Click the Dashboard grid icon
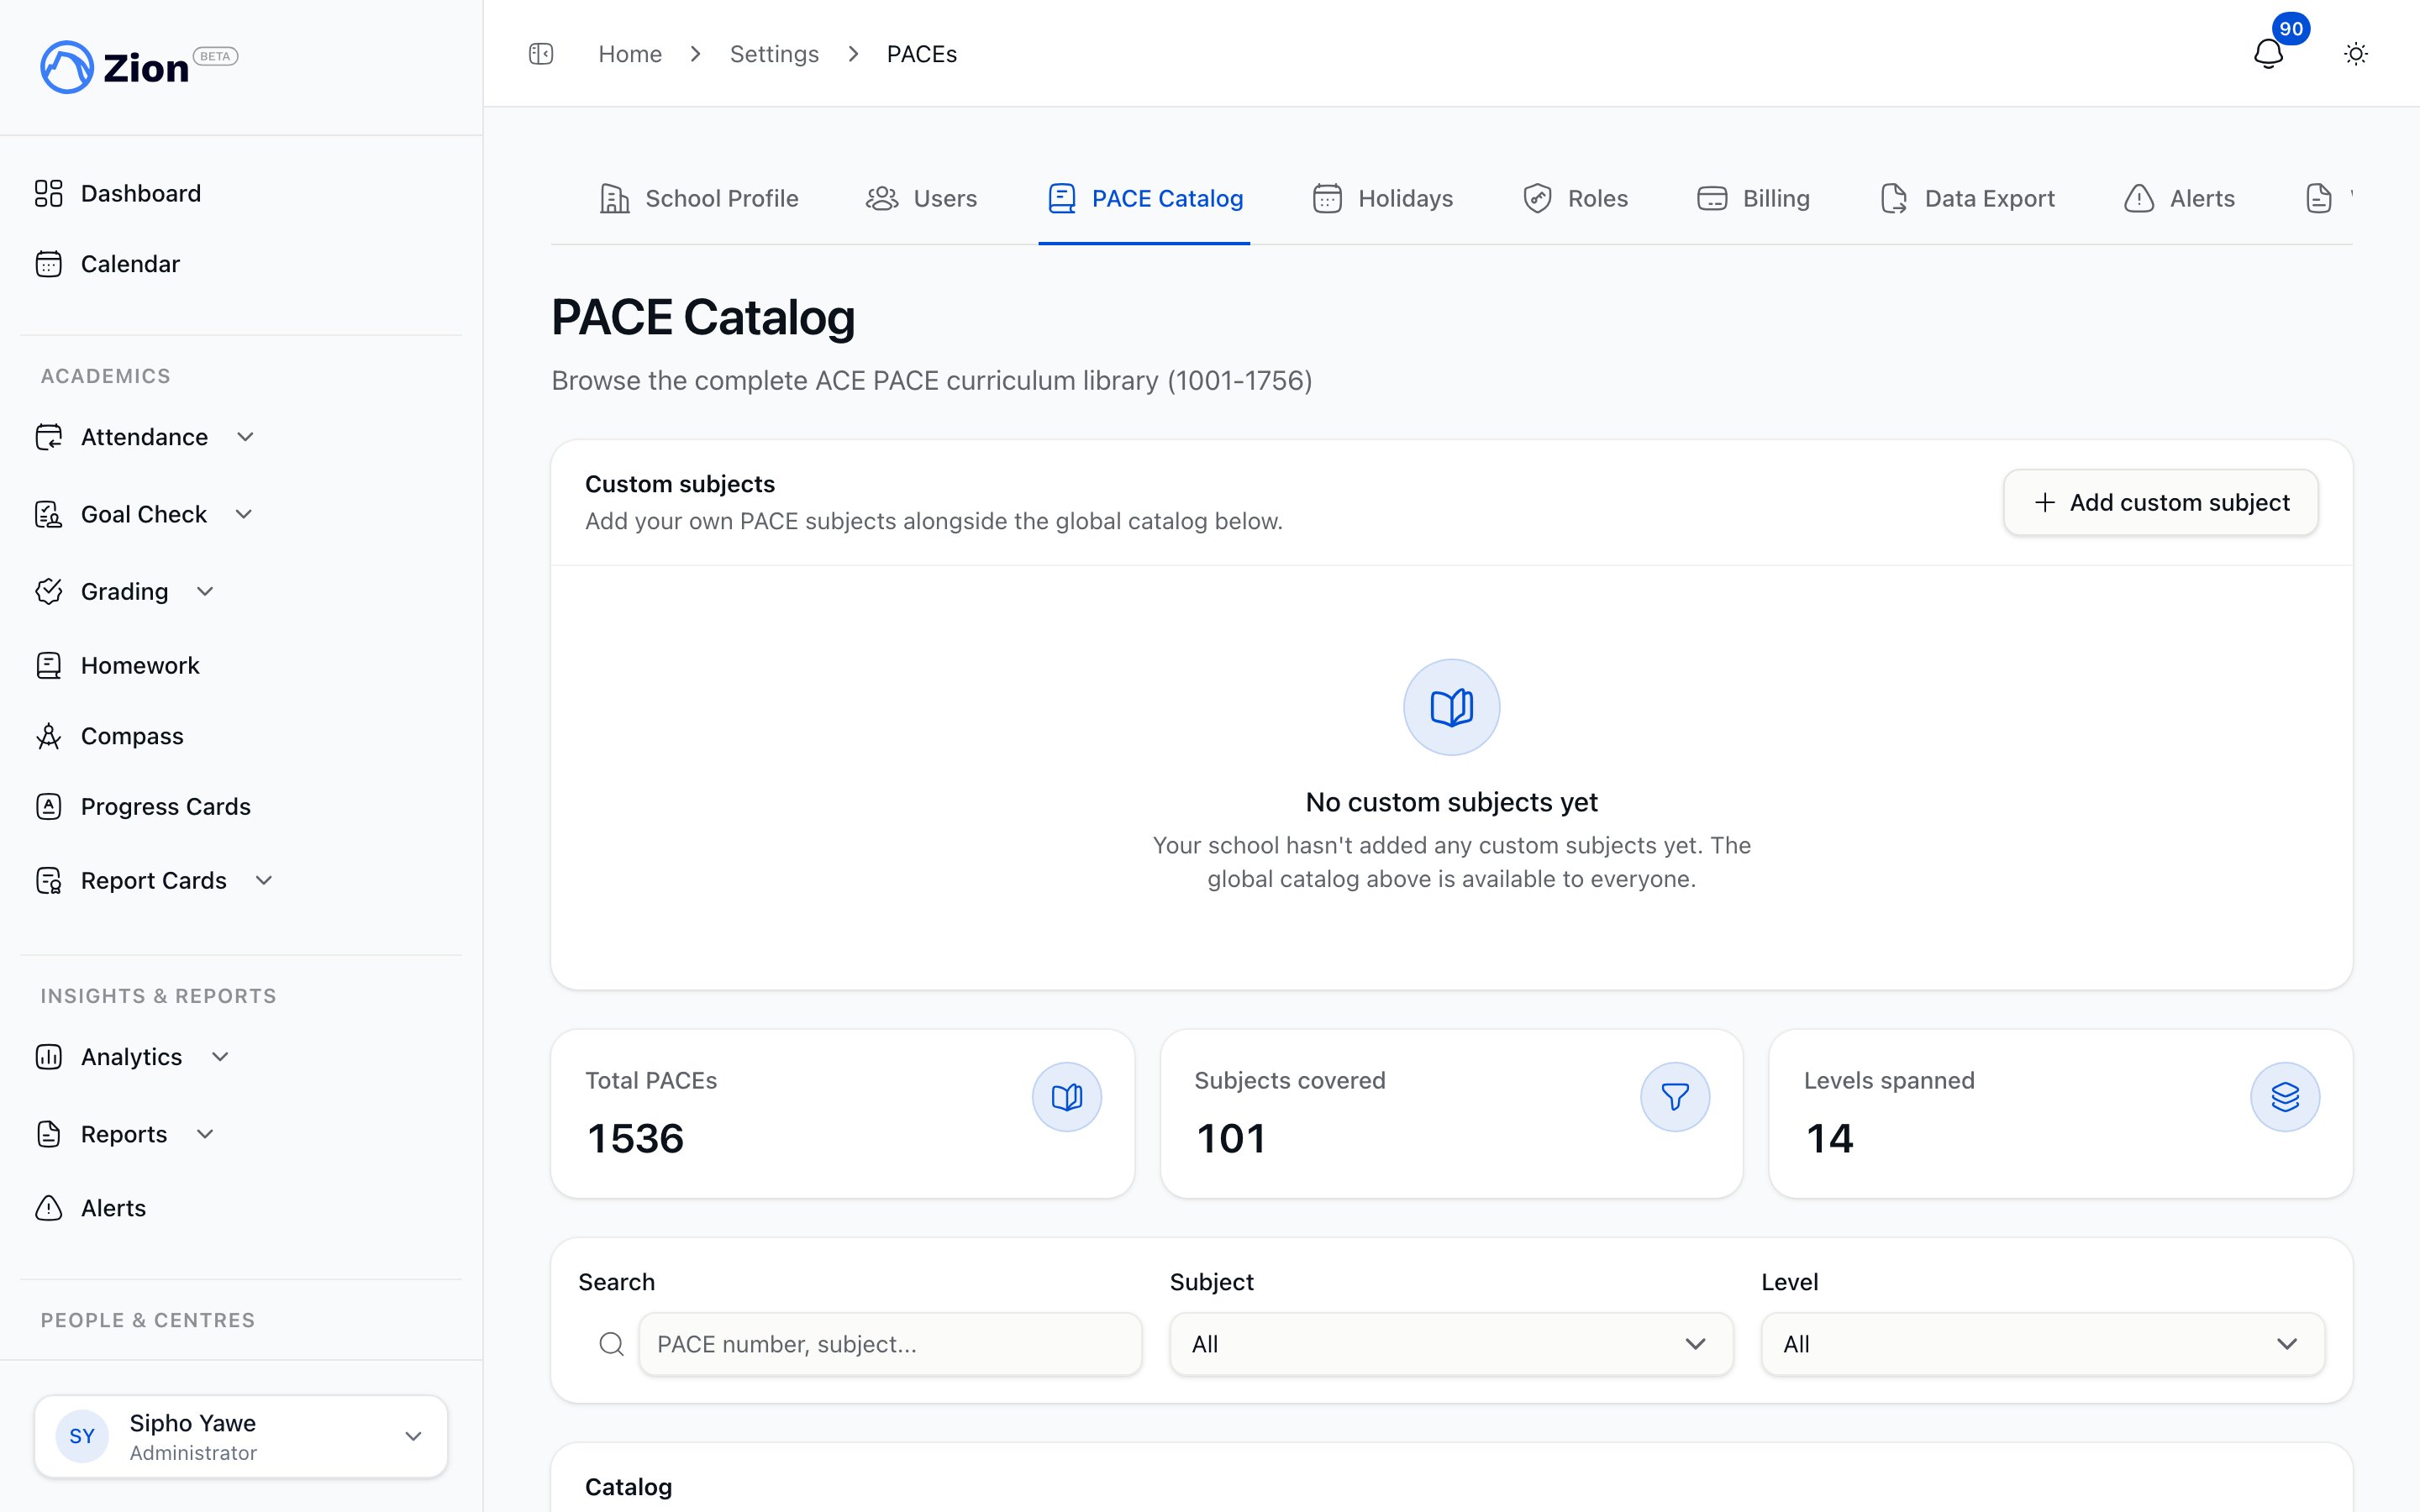 click(48, 193)
